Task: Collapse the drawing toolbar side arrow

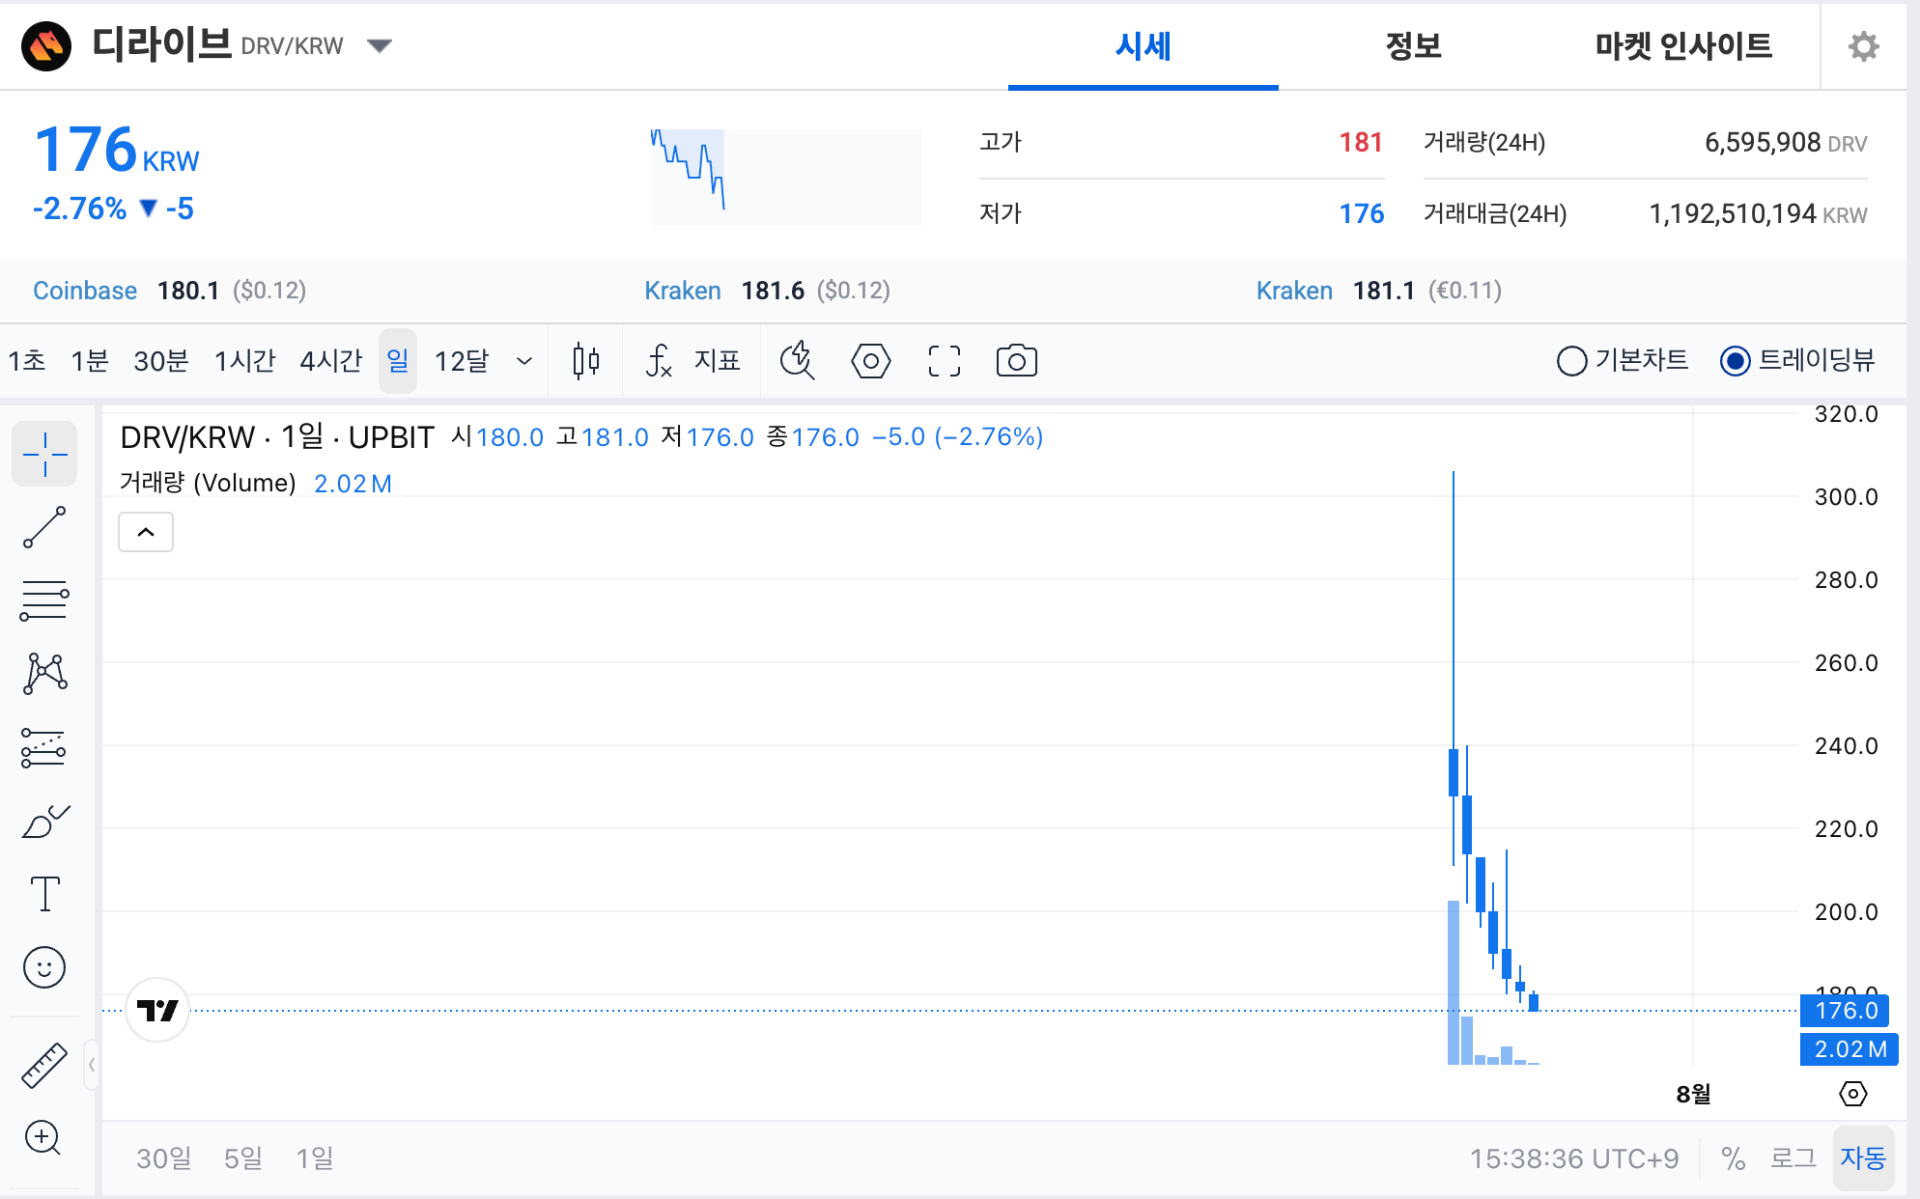Action: click(91, 1065)
